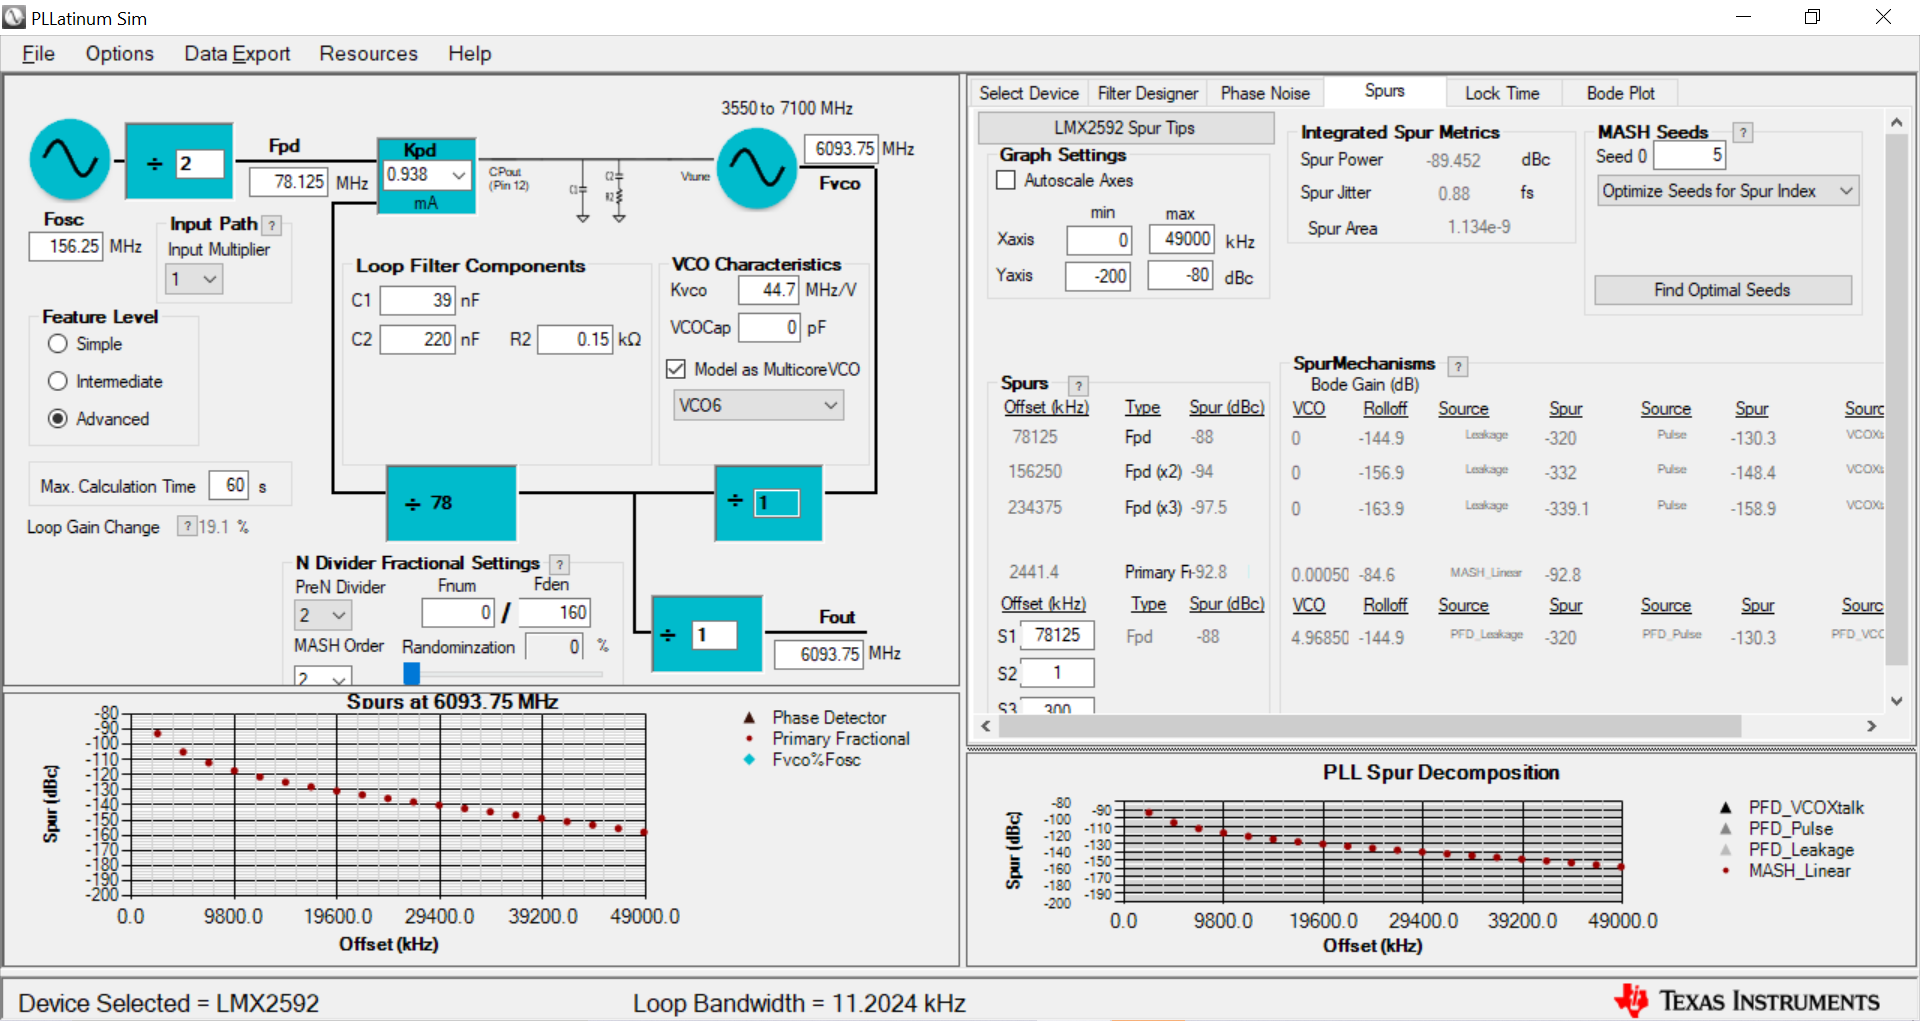Click the Kvco value field
1920x1021 pixels.
click(x=768, y=290)
